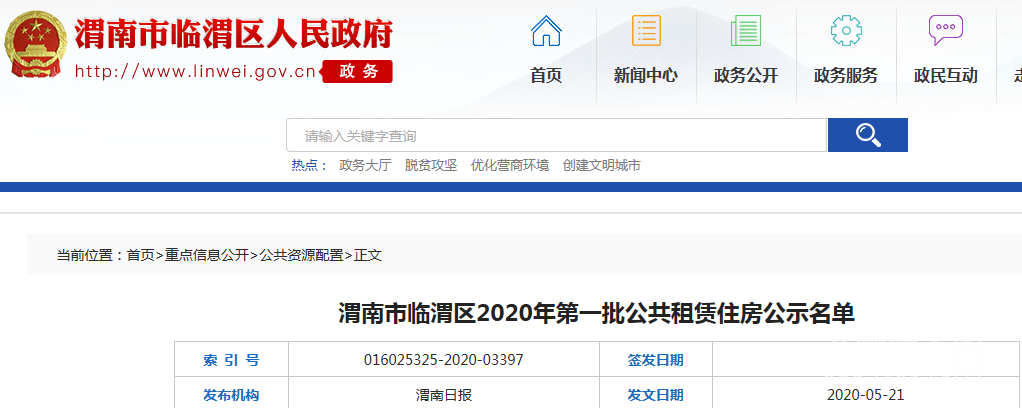Focus the keyword search input field
Viewport: 1022px width, 408px height.
pos(556,135)
